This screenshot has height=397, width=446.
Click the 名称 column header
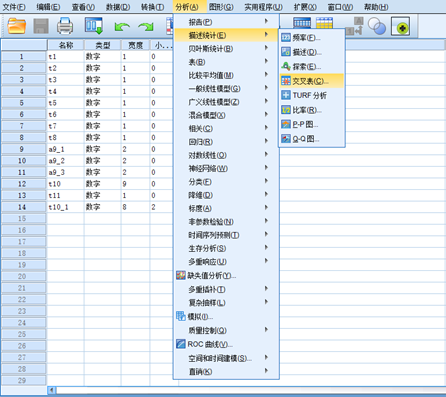point(66,45)
